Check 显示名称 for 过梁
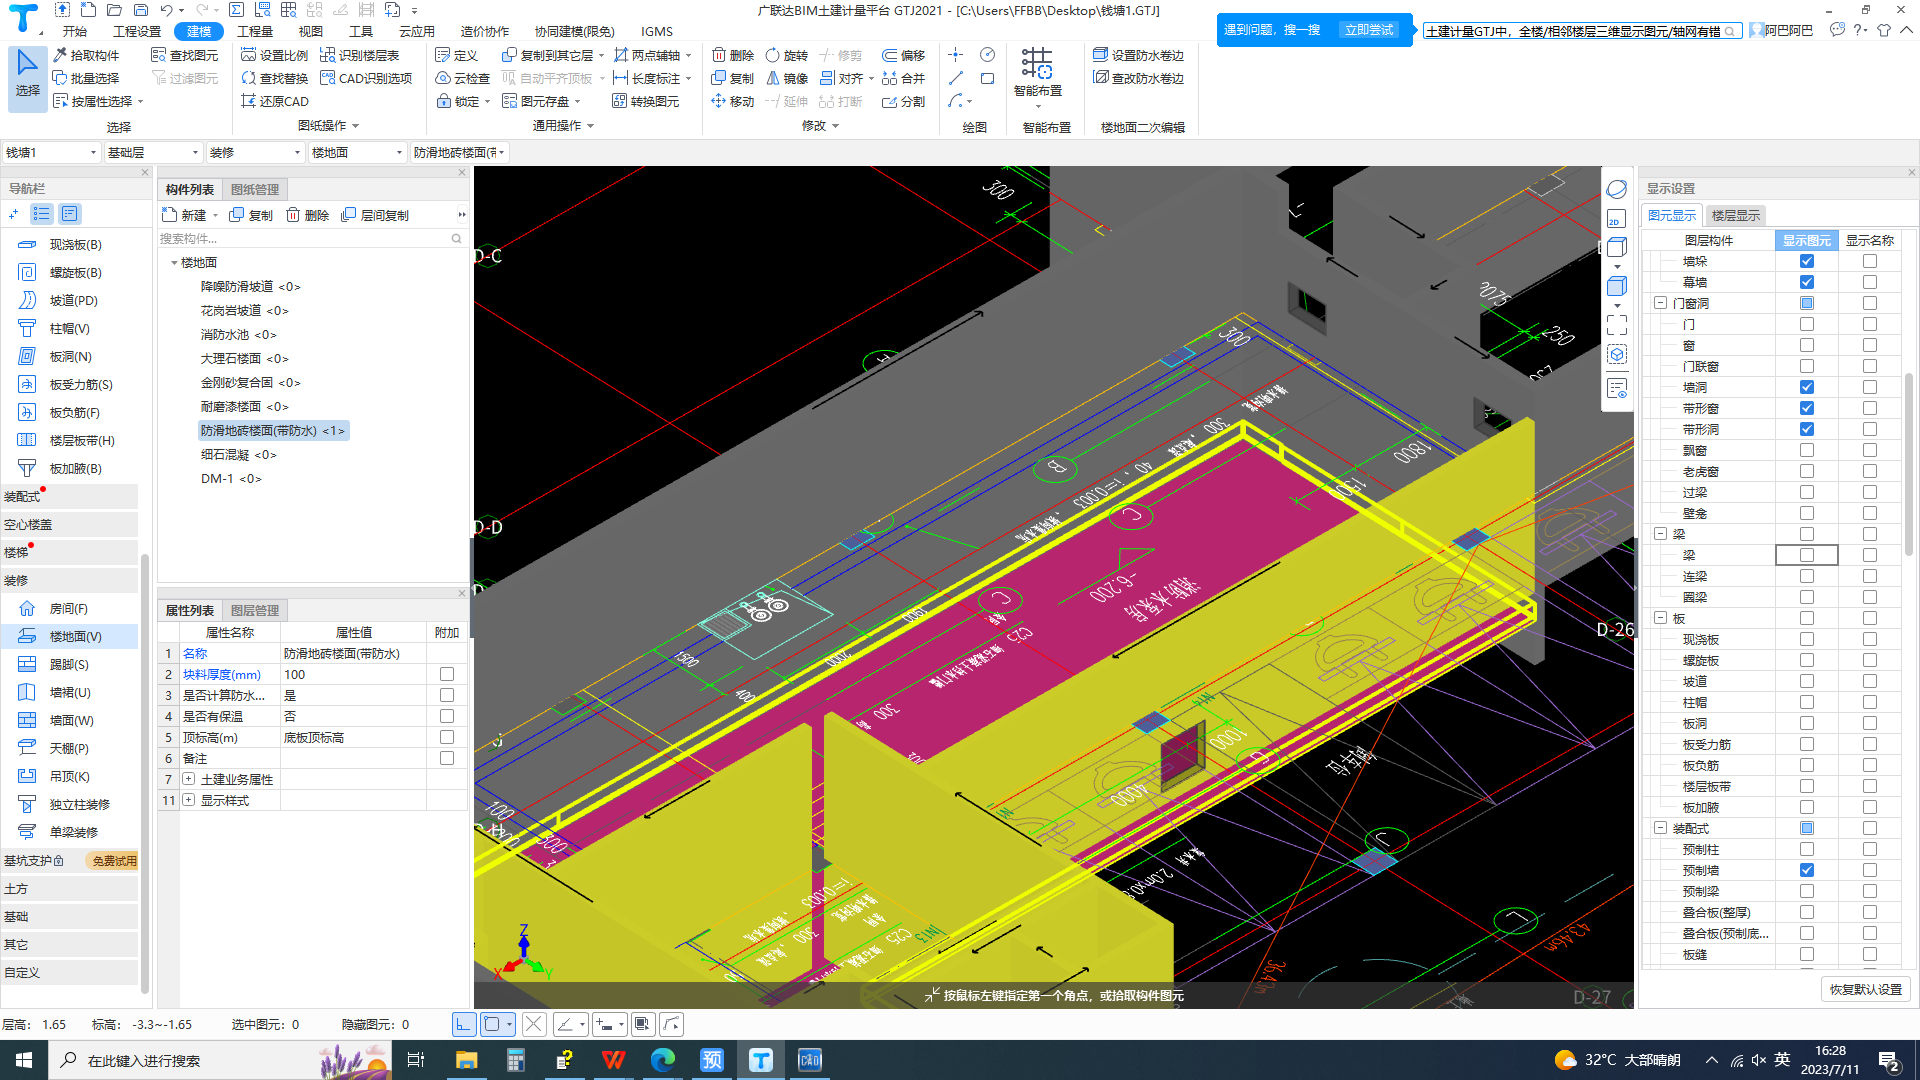 point(1869,492)
